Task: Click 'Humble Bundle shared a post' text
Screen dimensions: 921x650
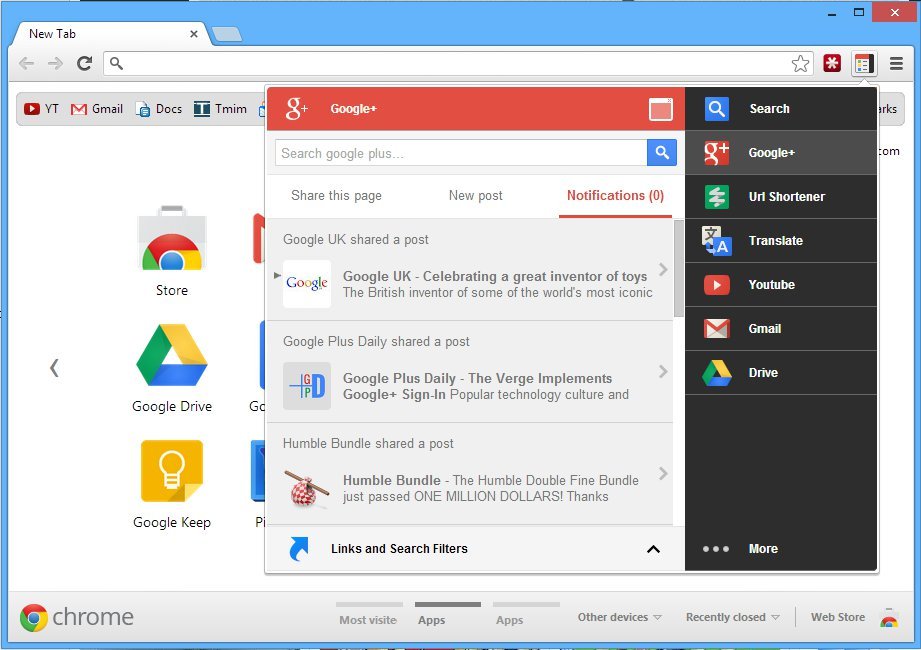Action: [368, 443]
